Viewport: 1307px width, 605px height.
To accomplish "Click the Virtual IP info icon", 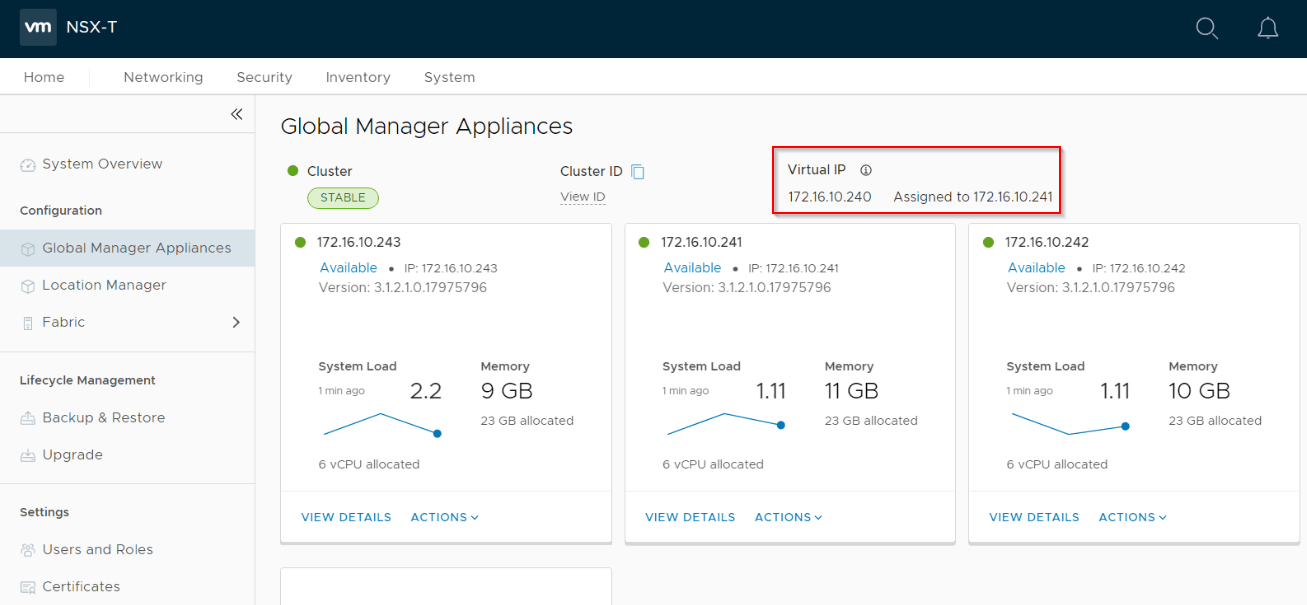I will coord(866,170).
